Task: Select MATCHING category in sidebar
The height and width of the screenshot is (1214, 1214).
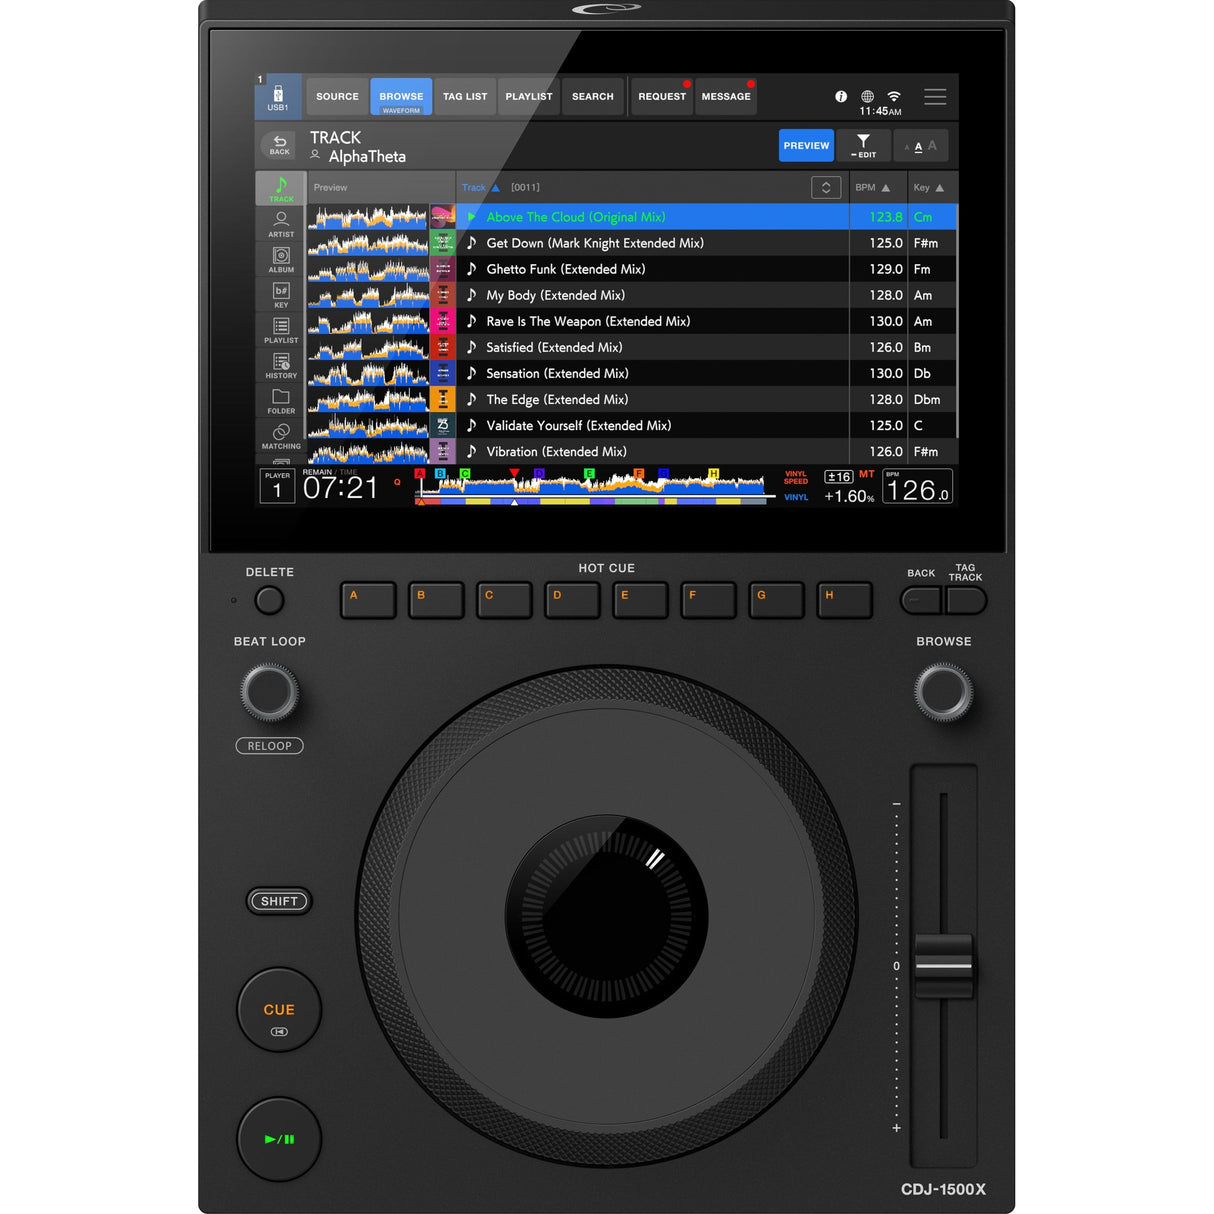Action: 281,436
